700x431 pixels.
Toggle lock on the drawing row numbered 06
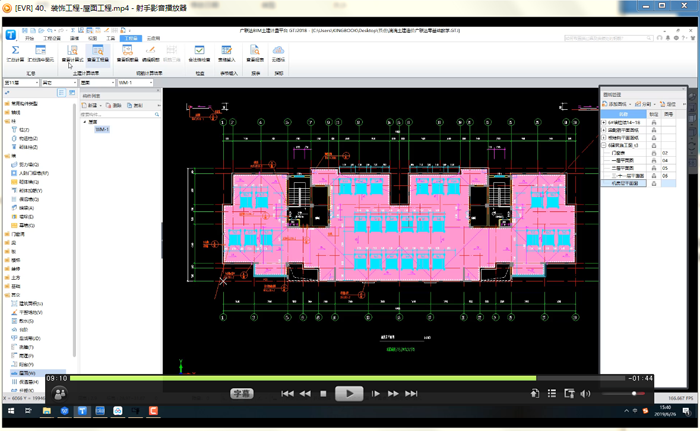click(654, 176)
